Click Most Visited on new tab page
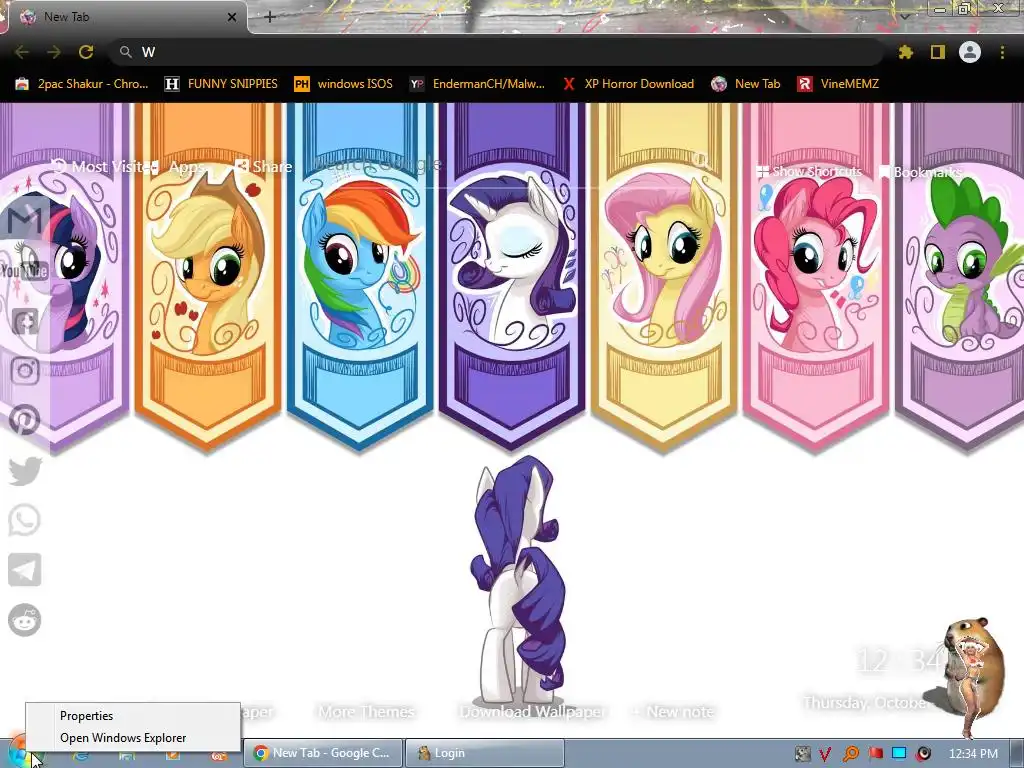Image resolution: width=1024 pixels, height=768 pixels. (x=101, y=167)
